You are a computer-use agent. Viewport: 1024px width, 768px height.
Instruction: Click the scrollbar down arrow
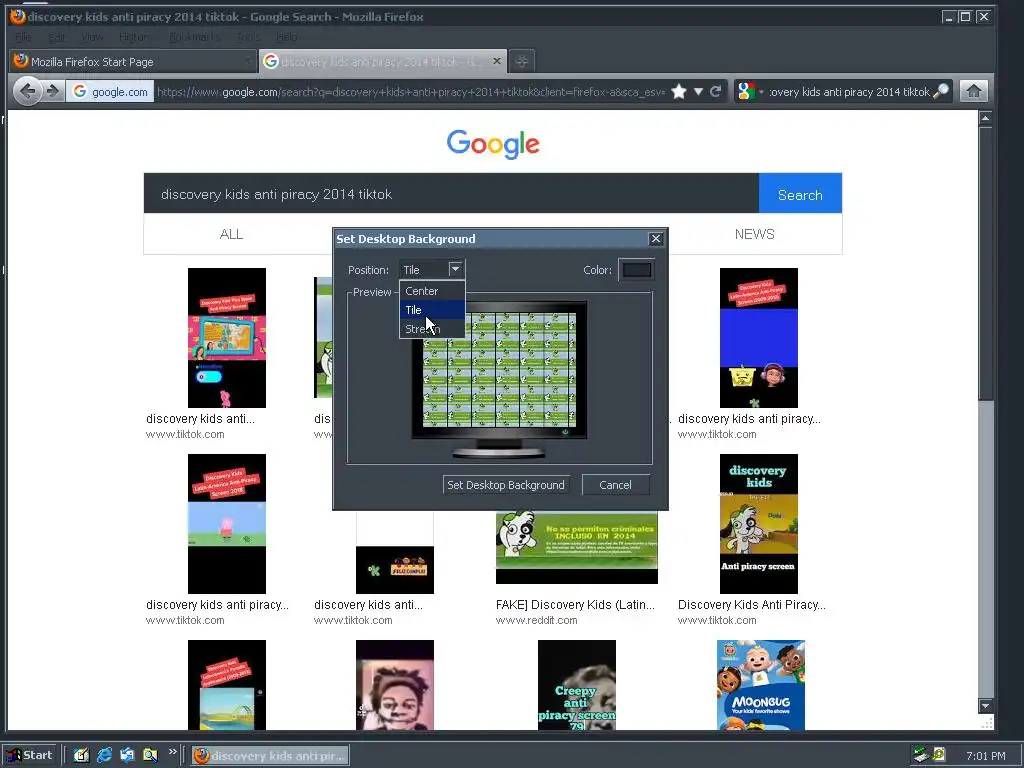click(985, 706)
